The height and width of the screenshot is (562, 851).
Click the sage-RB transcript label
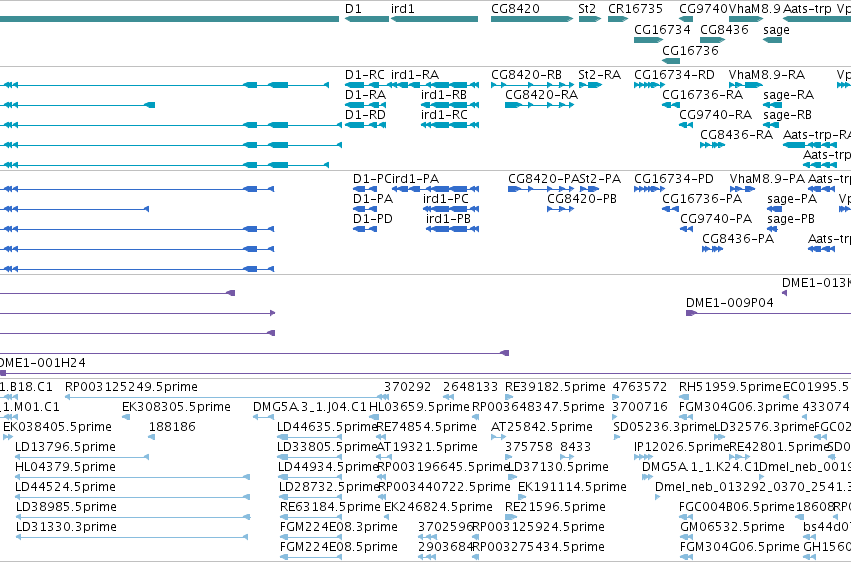[787, 116]
